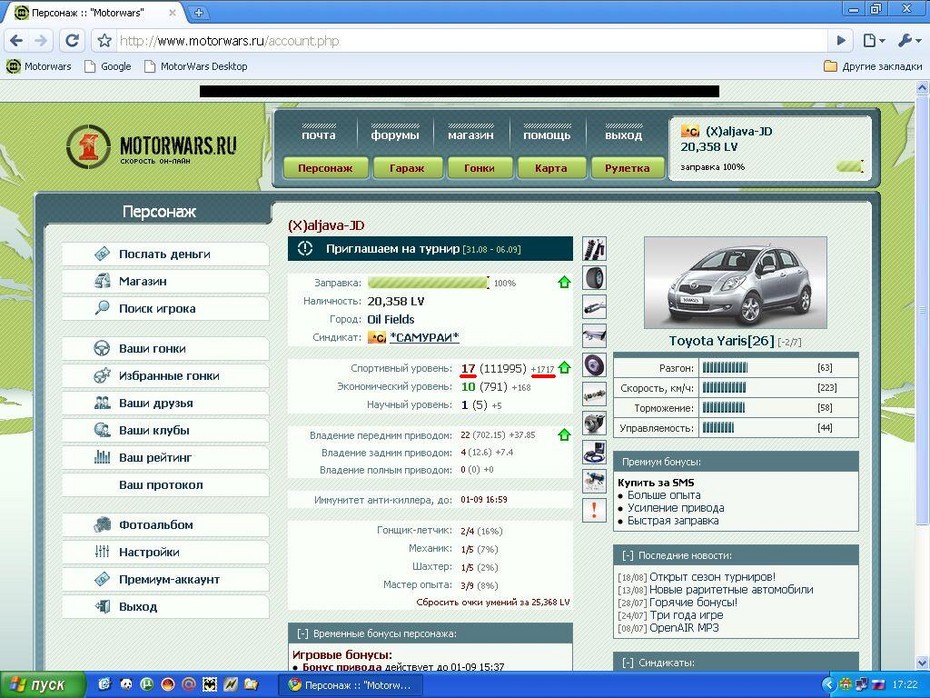
Task: Switch to the Рулетка tab
Action: click(628, 168)
